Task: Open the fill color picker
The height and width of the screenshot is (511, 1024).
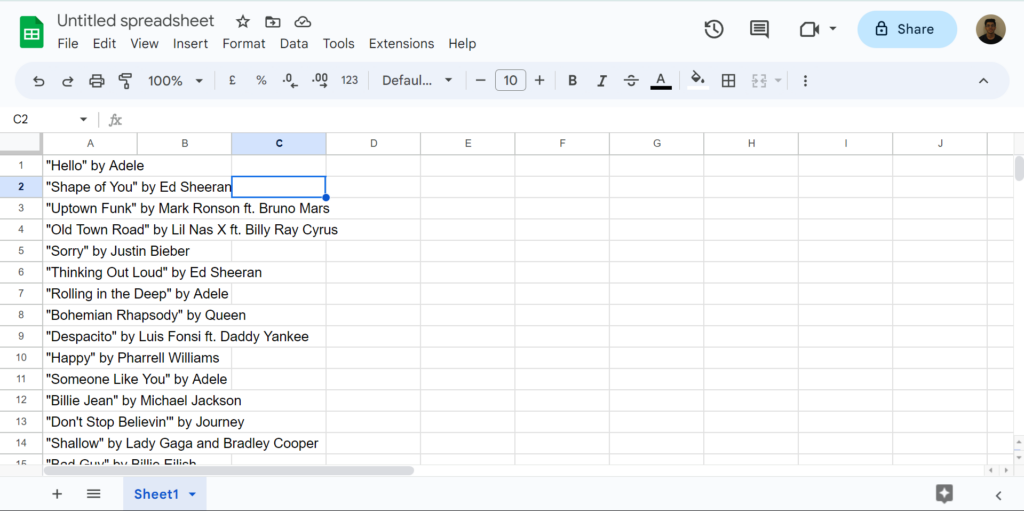Action: [x=698, y=80]
